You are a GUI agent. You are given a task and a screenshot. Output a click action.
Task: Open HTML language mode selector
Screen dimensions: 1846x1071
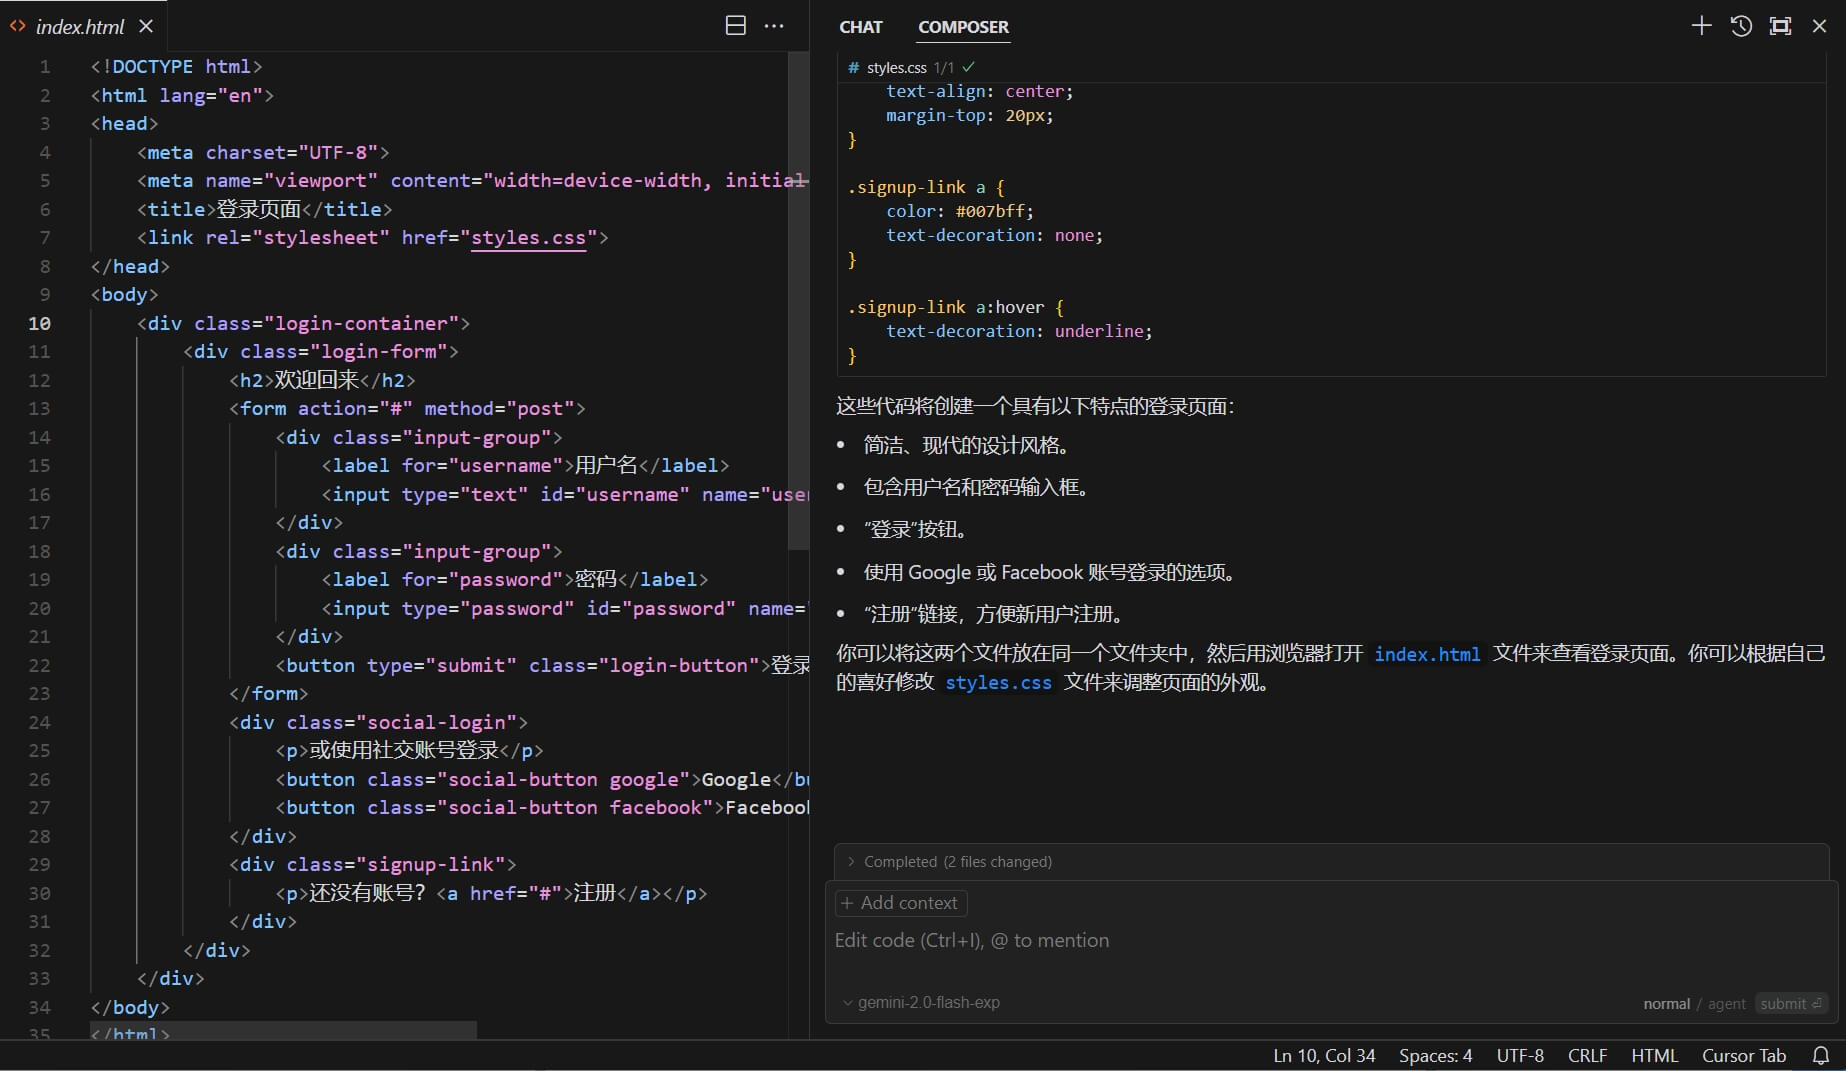click(x=1654, y=1055)
